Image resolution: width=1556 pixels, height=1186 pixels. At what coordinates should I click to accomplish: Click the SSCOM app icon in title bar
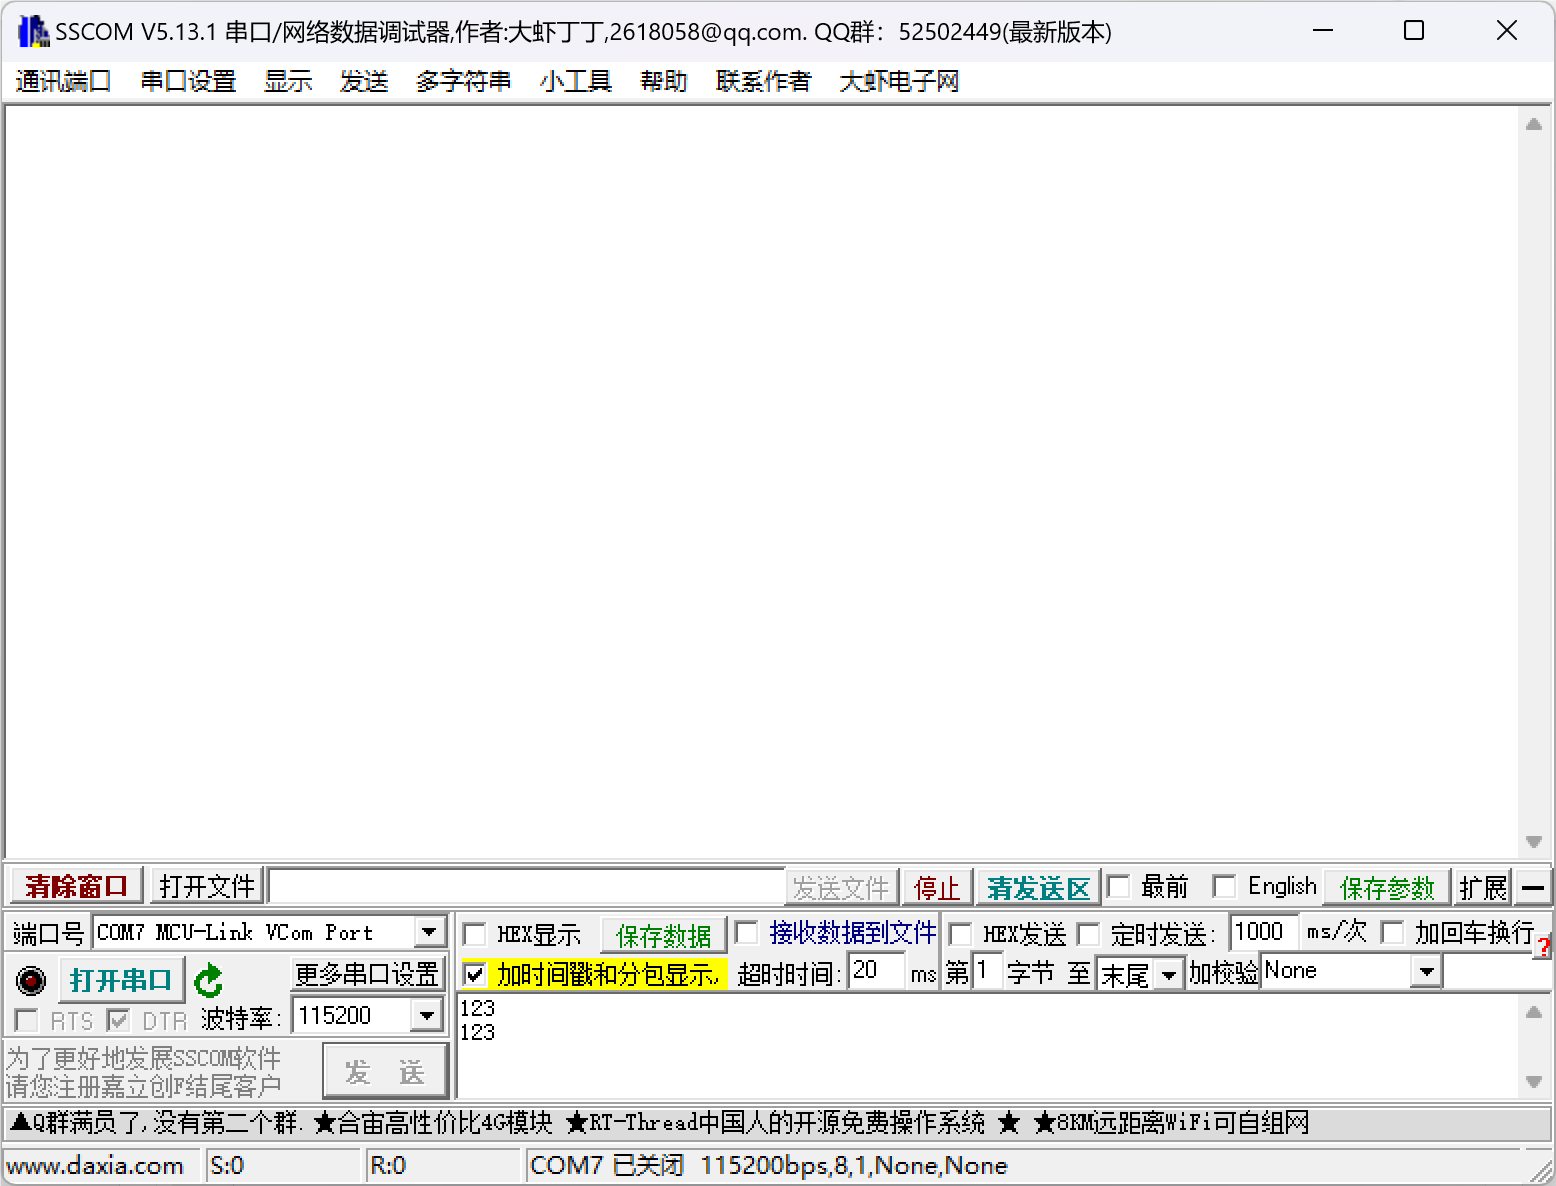[34, 32]
